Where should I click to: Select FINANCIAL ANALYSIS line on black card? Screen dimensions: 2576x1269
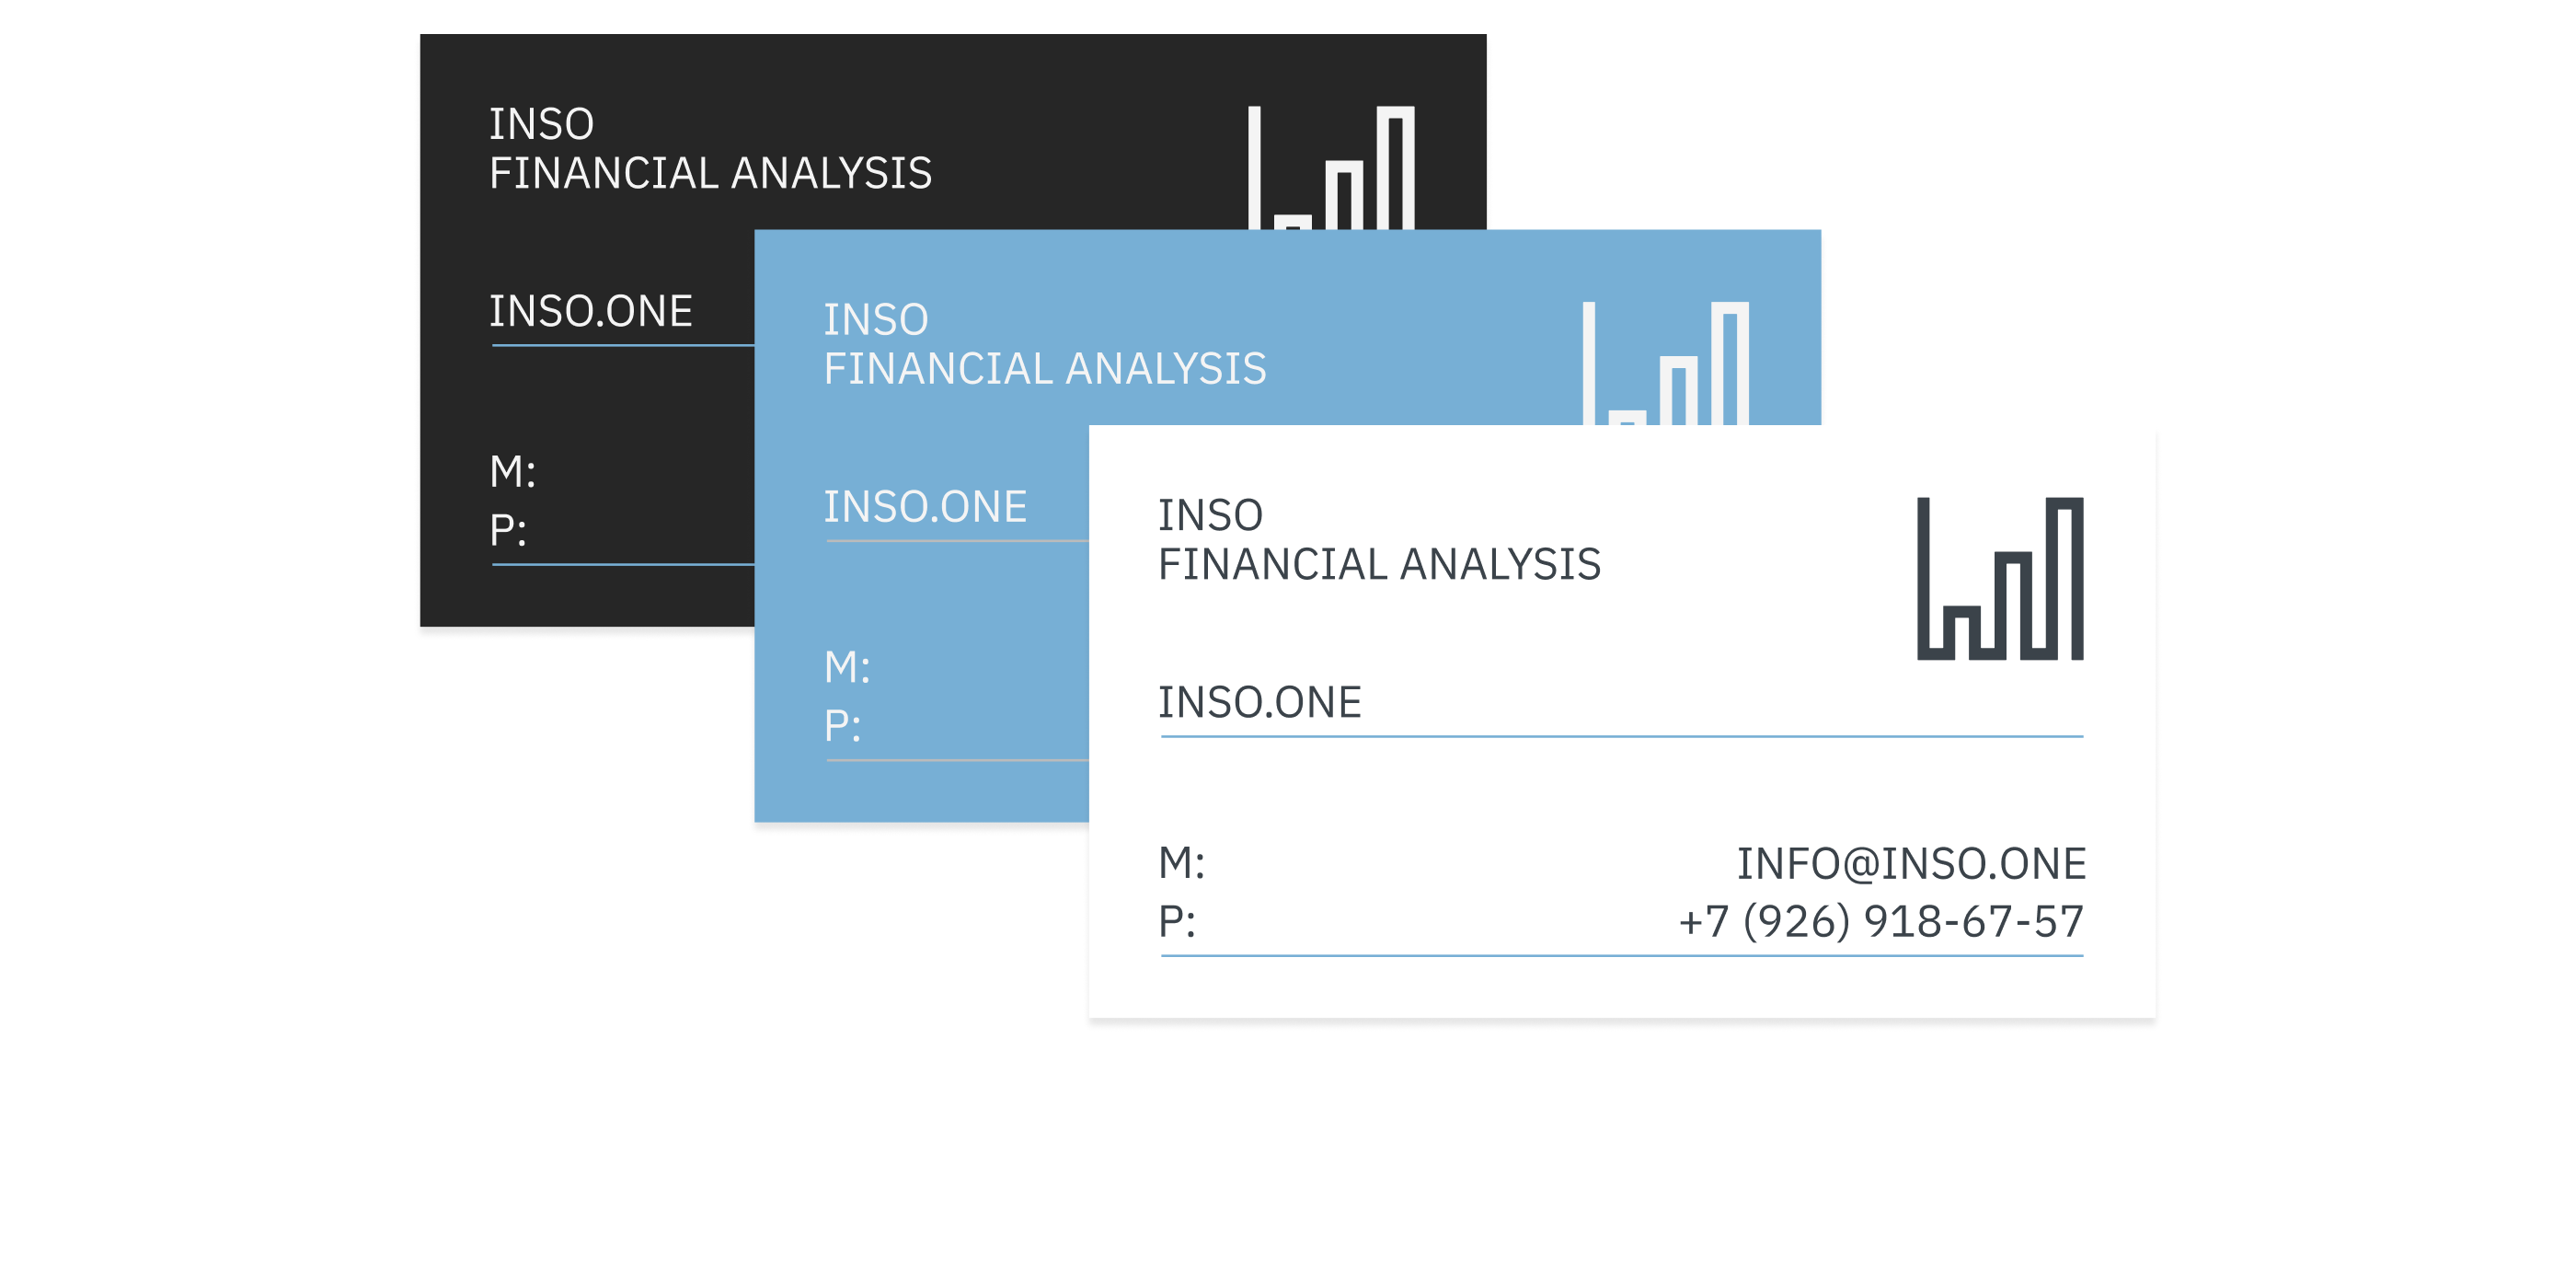click(x=710, y=173)
